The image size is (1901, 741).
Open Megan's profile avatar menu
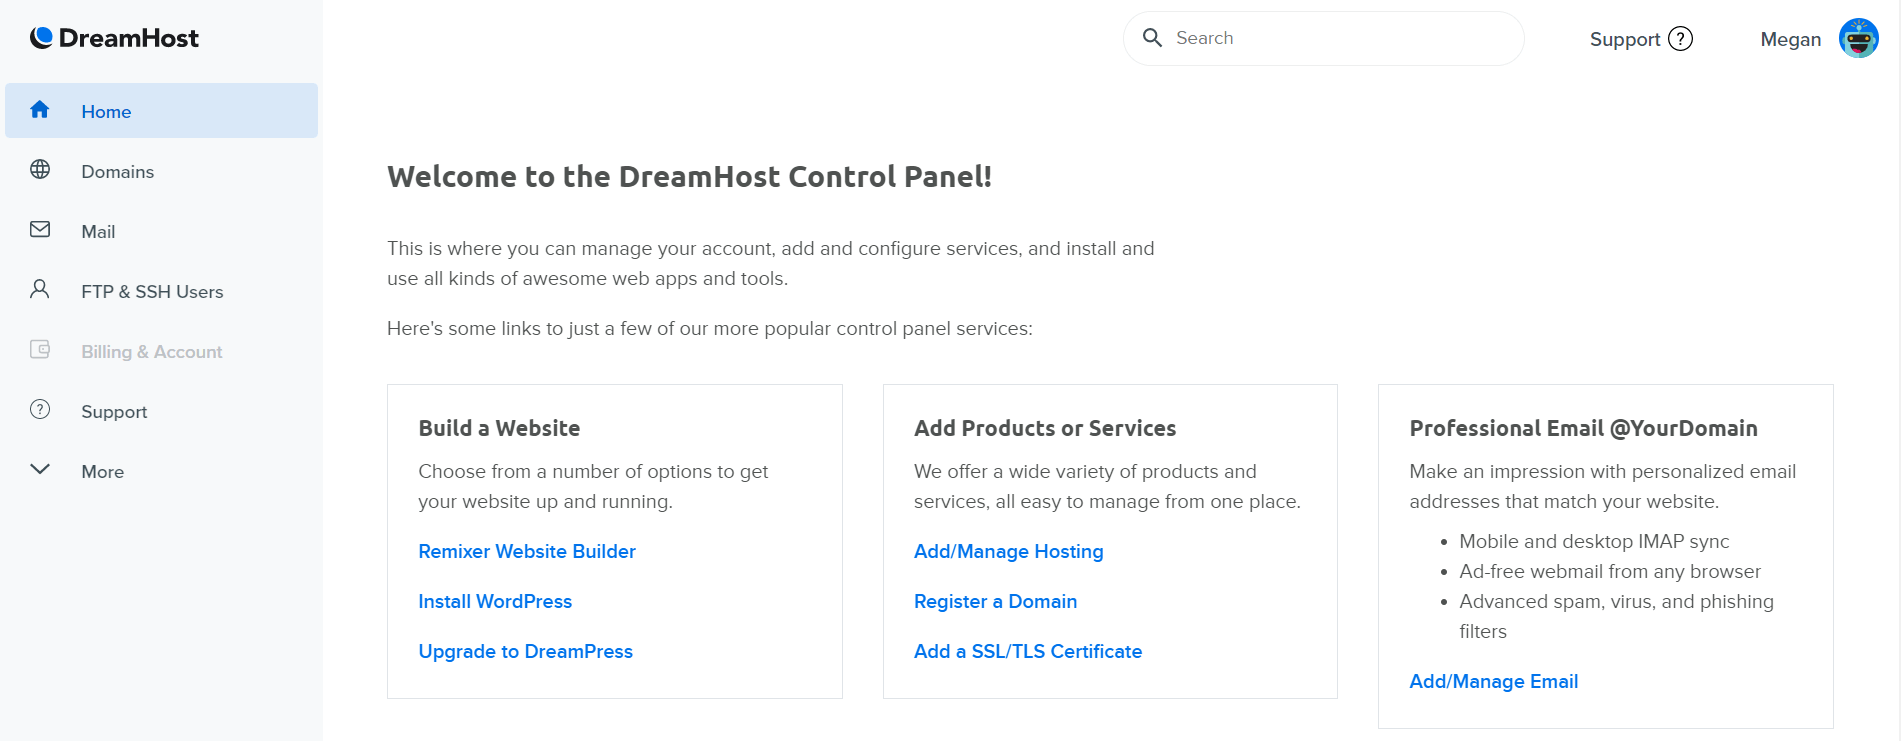(1858, 39)
